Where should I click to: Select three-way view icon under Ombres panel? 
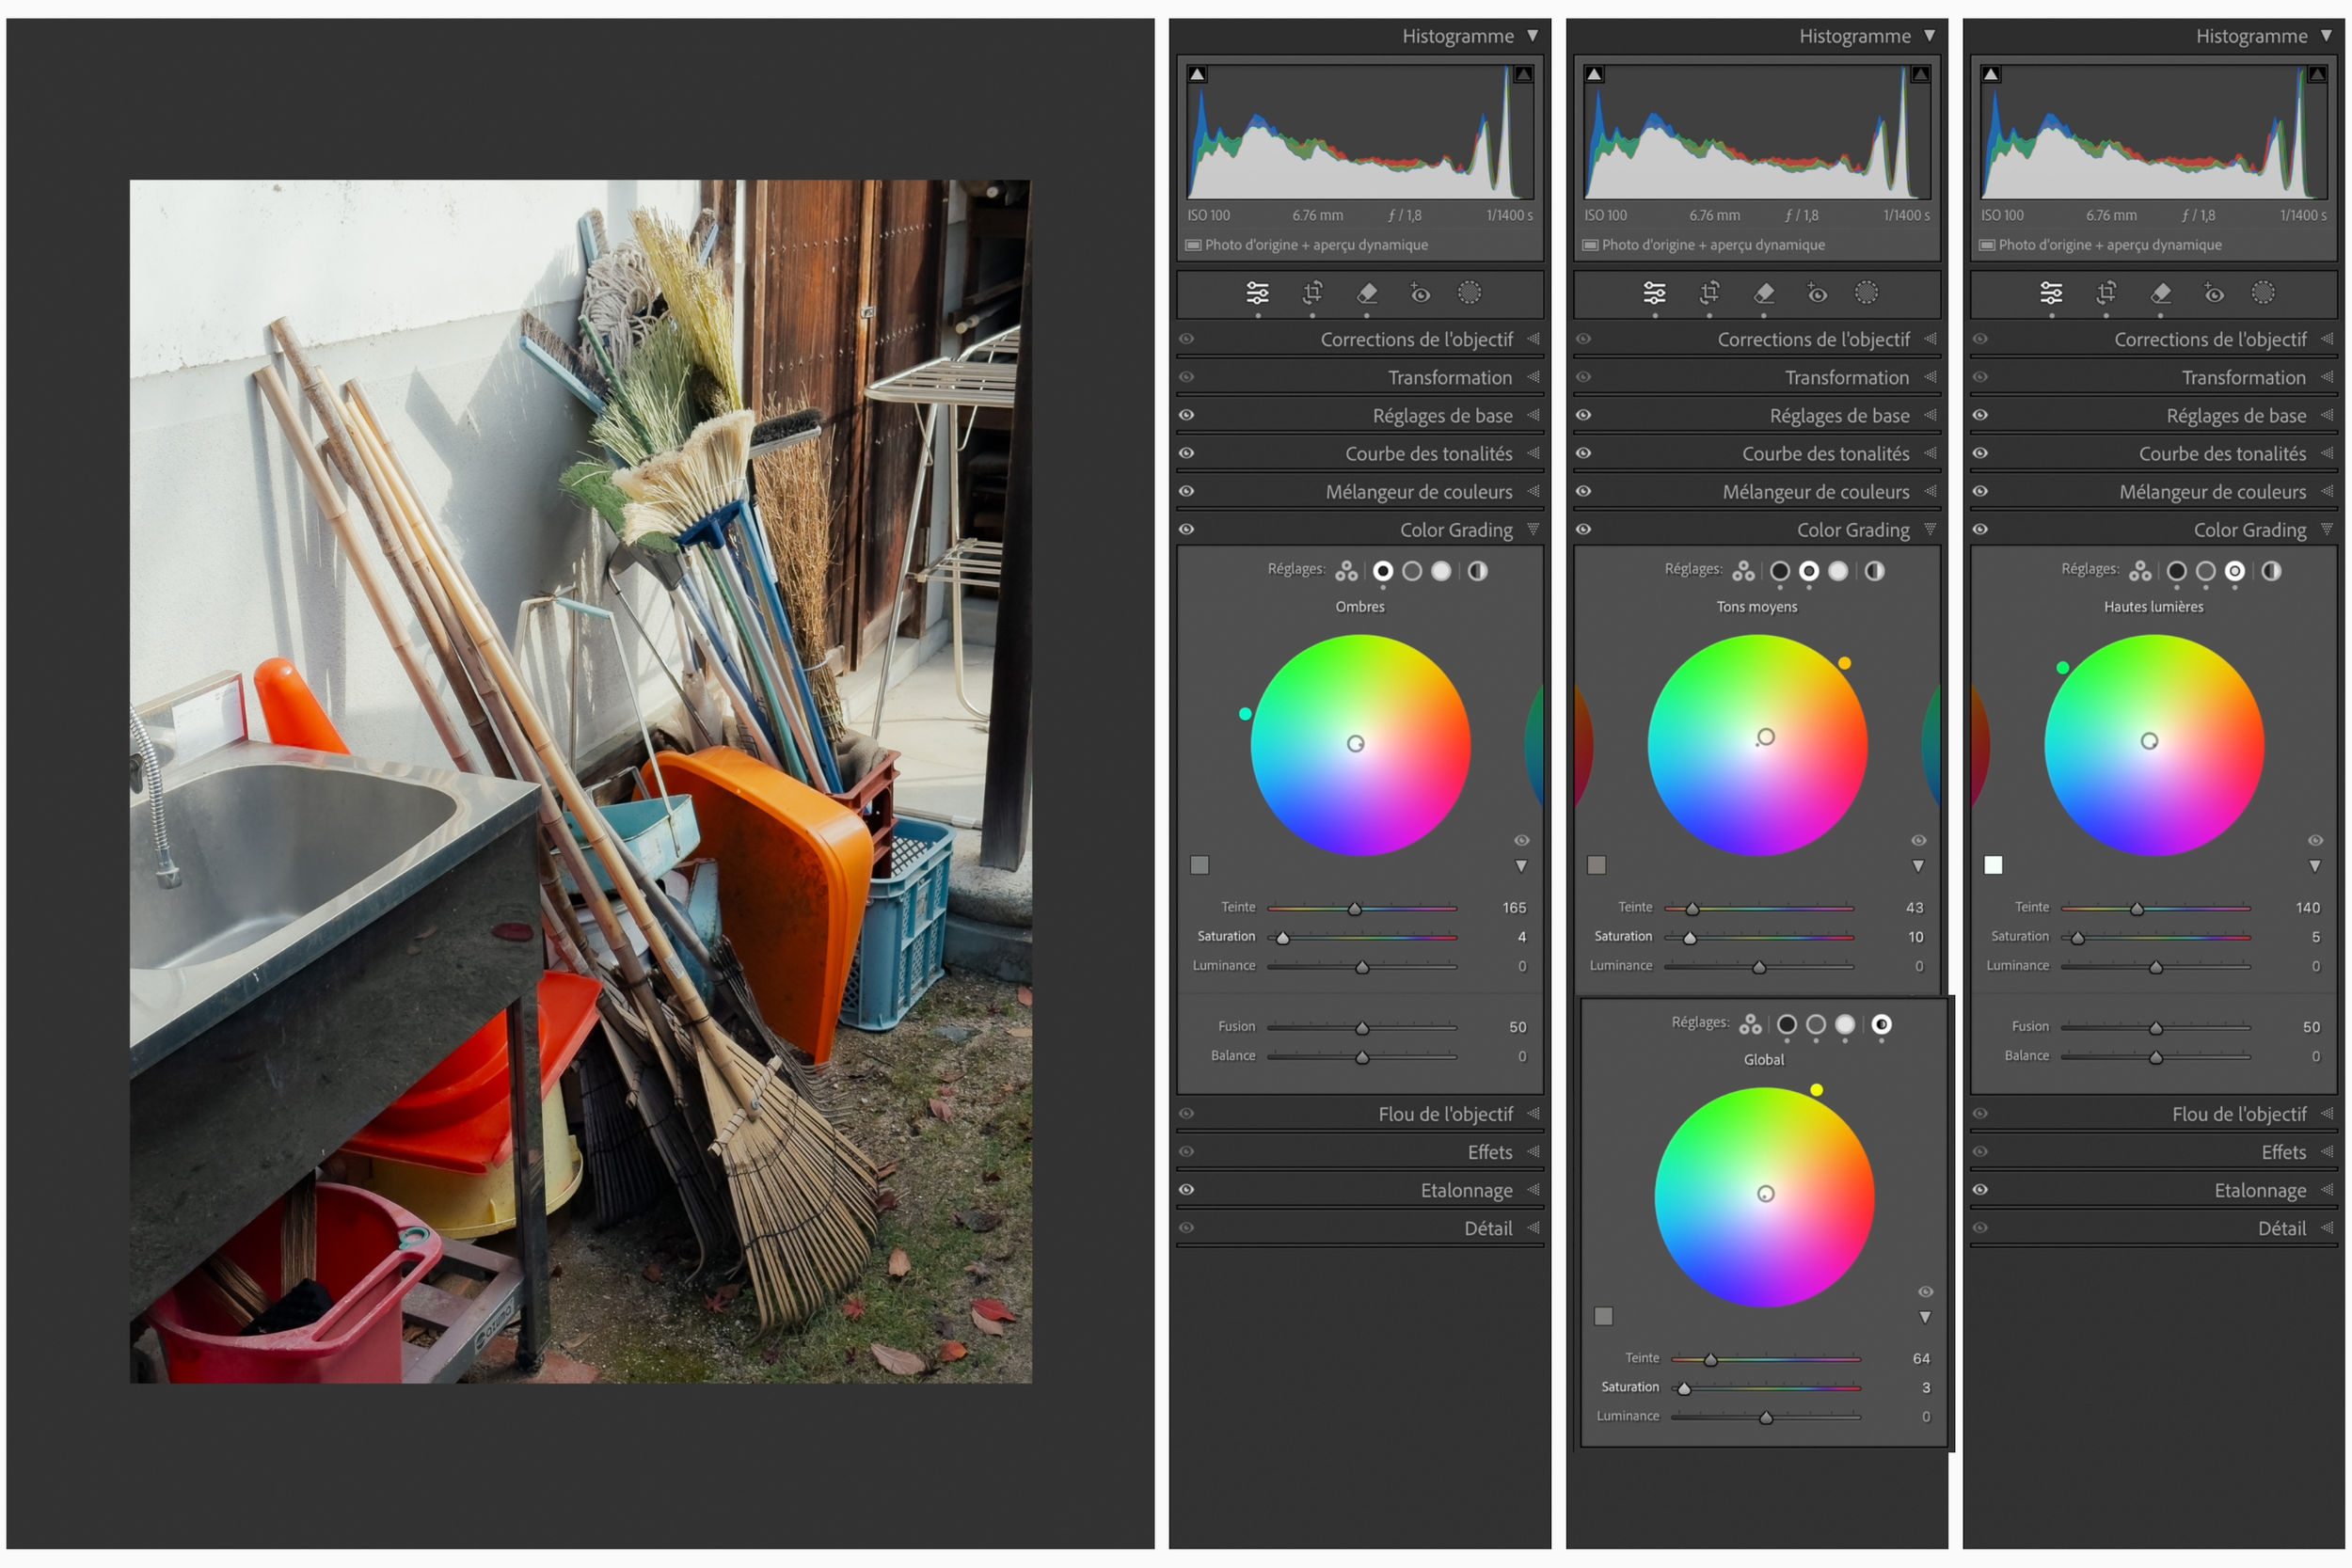coord(1347,571)
